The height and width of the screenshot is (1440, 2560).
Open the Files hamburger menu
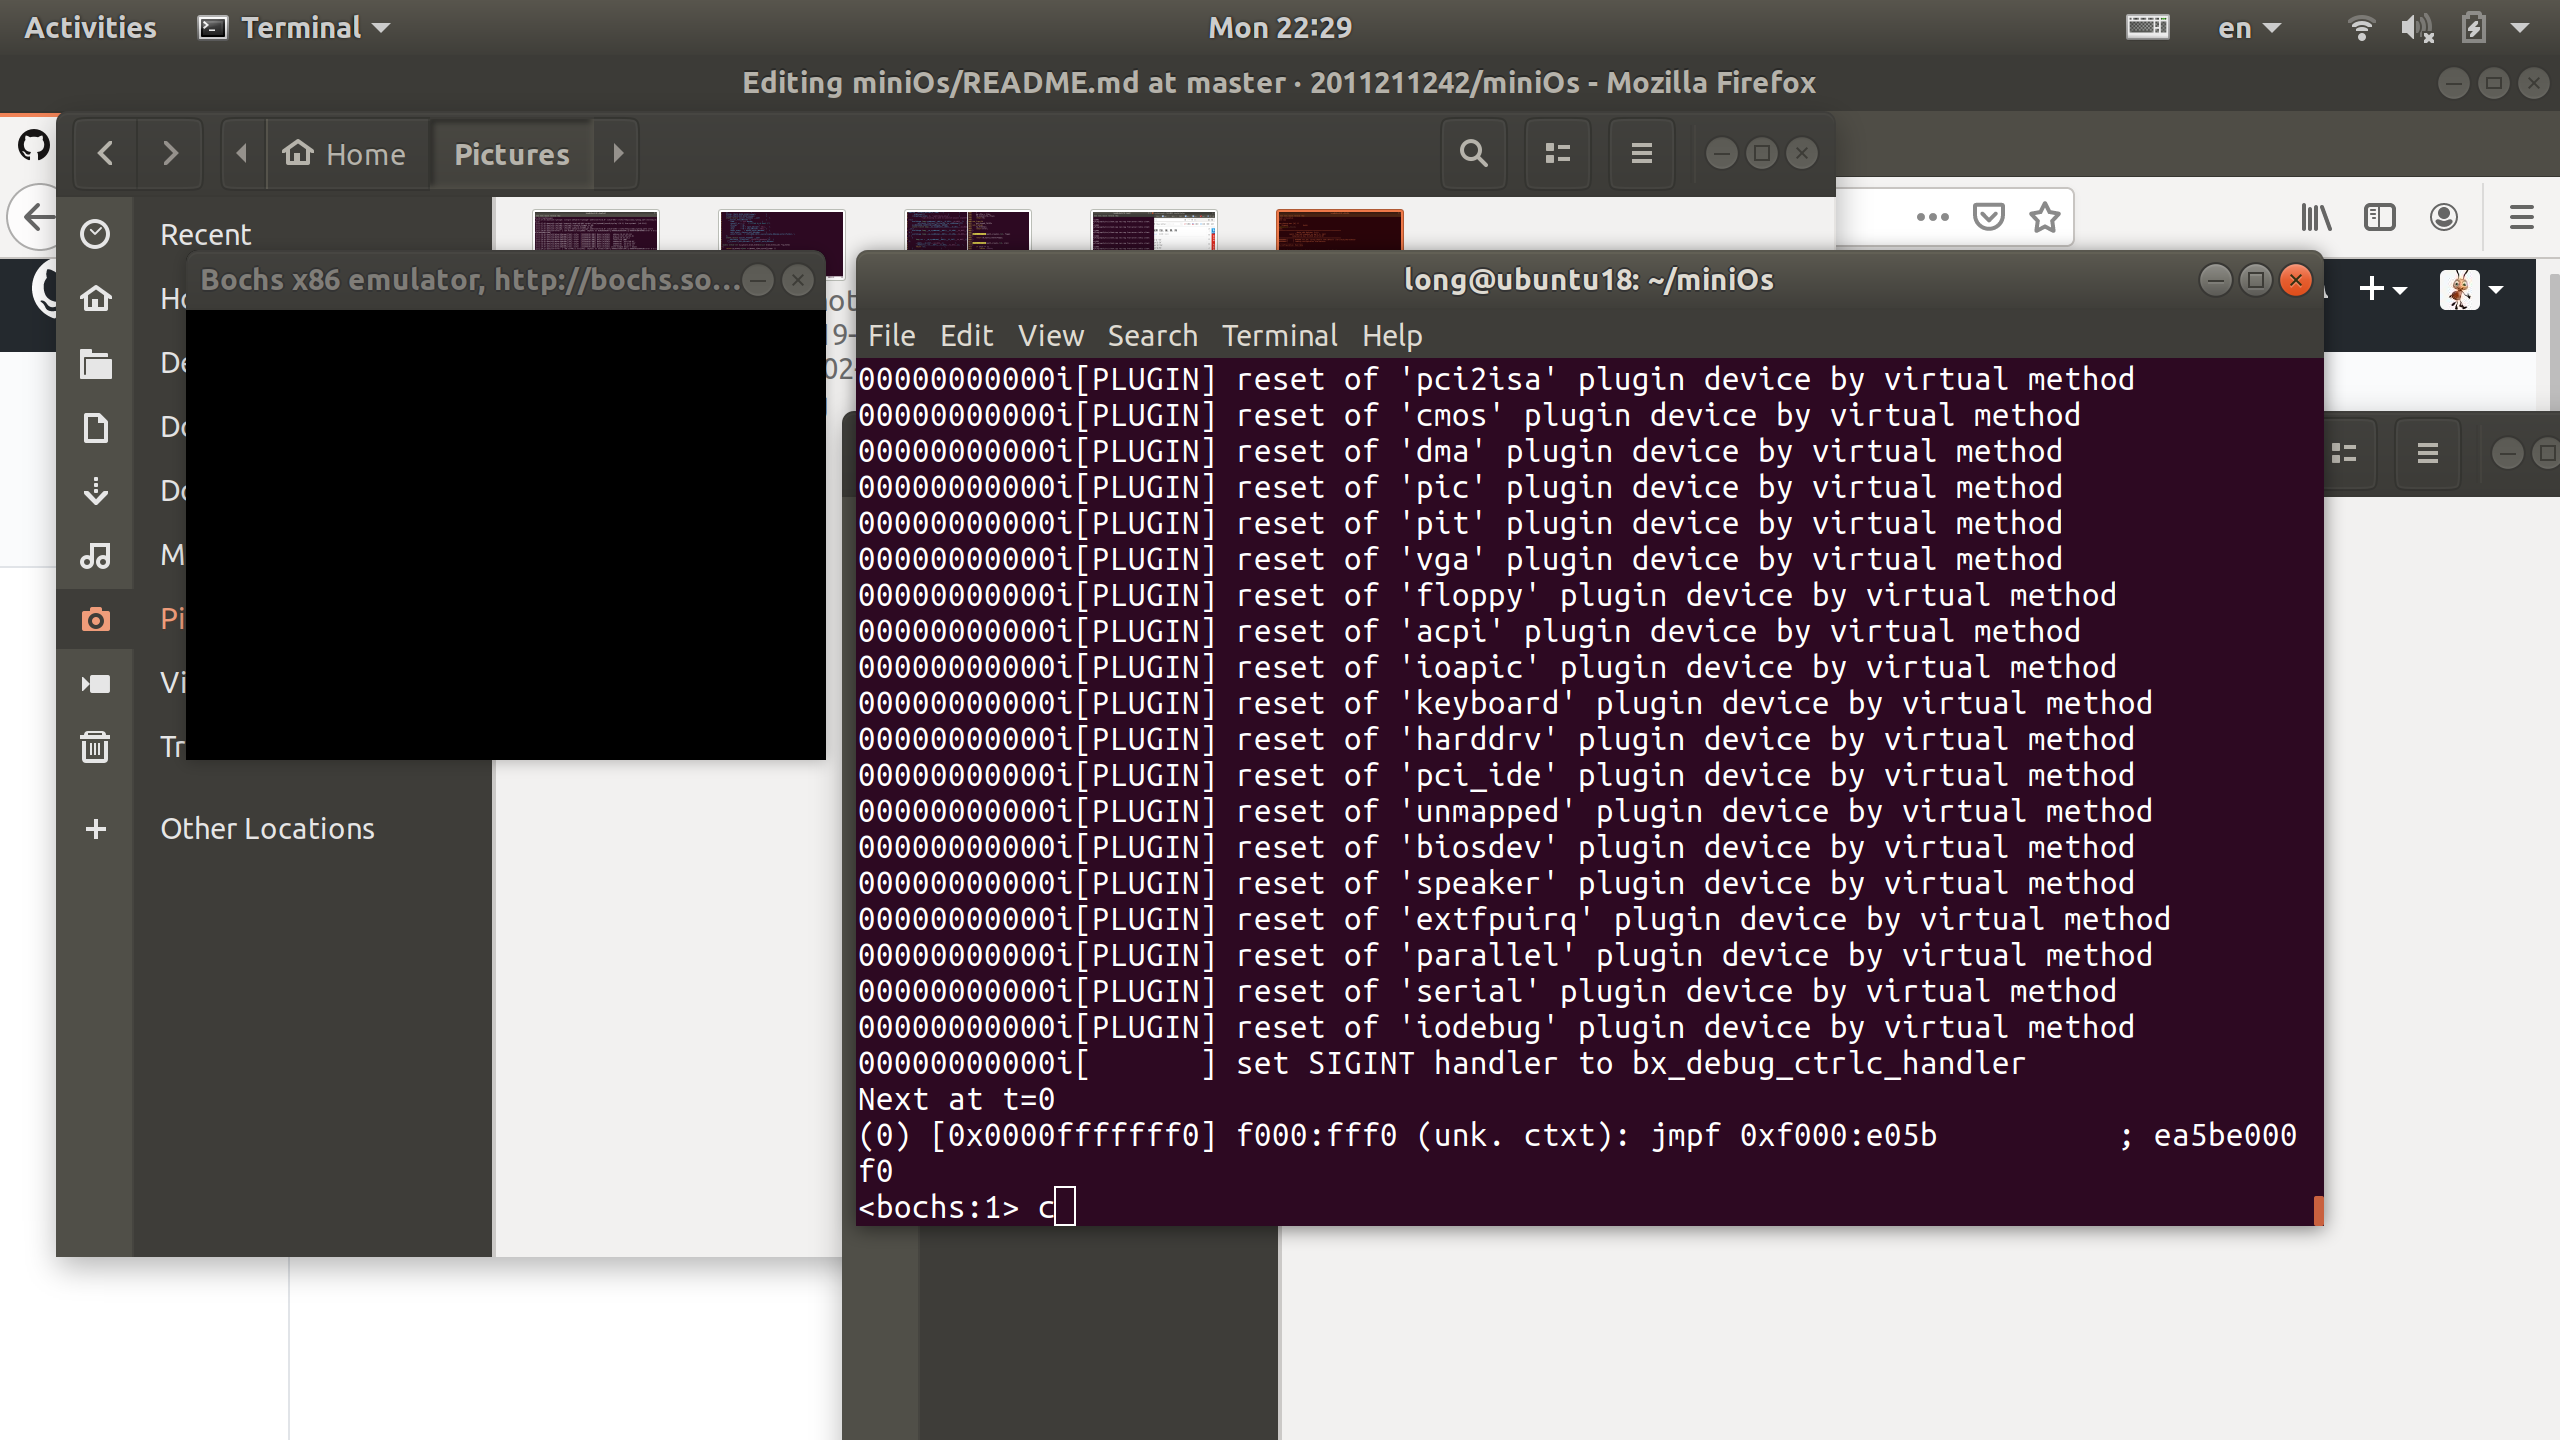1641,153
